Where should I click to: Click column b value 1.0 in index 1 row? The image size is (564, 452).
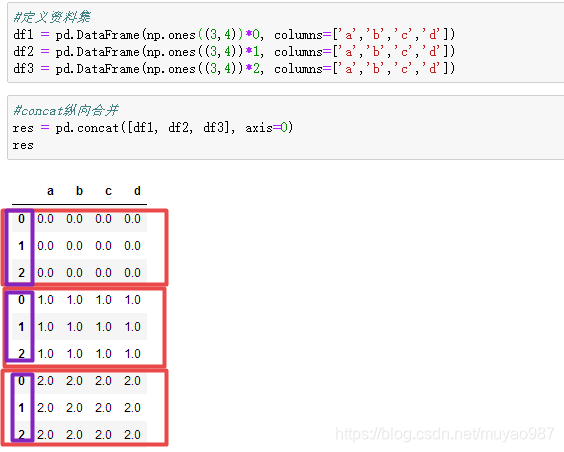coord(74,327)
